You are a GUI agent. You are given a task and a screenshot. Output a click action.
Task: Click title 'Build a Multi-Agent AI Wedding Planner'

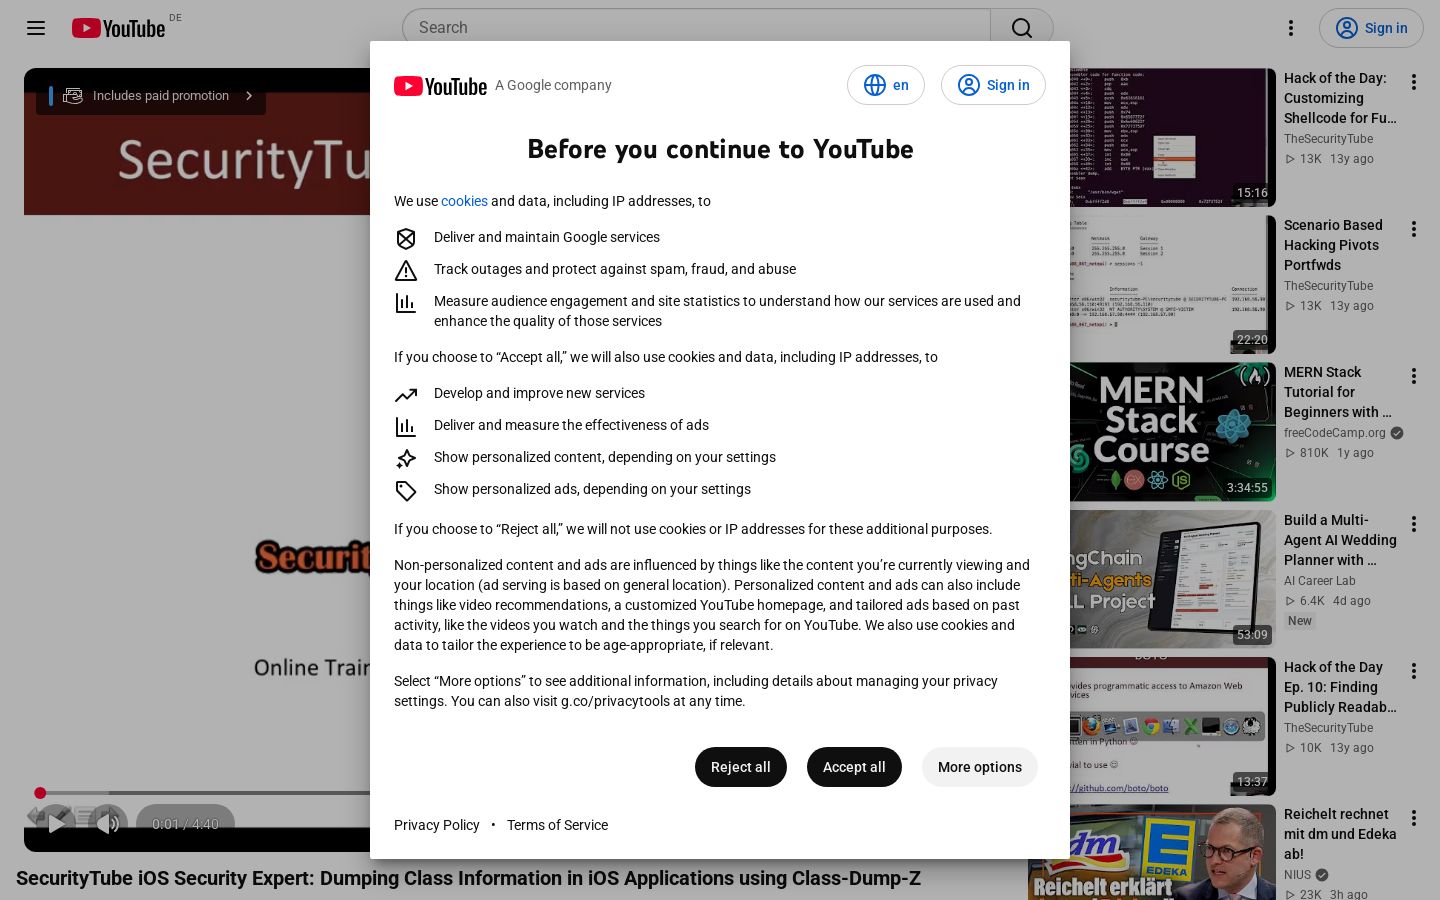(x=1340, y=540)
